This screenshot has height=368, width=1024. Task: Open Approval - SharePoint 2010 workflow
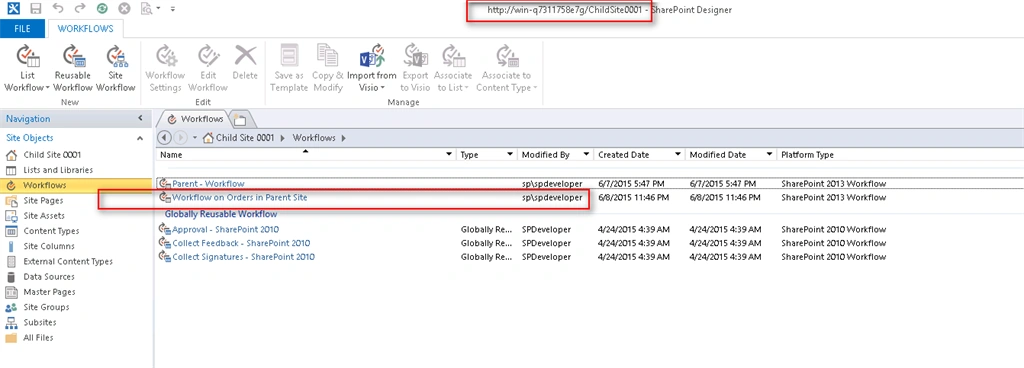click(225, 229)
